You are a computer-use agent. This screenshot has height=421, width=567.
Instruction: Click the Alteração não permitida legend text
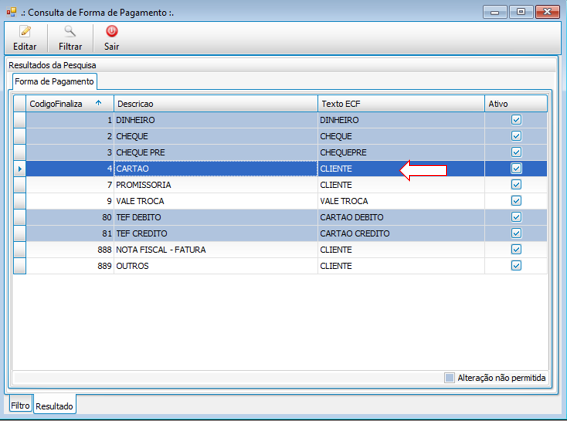click(501, 378)
